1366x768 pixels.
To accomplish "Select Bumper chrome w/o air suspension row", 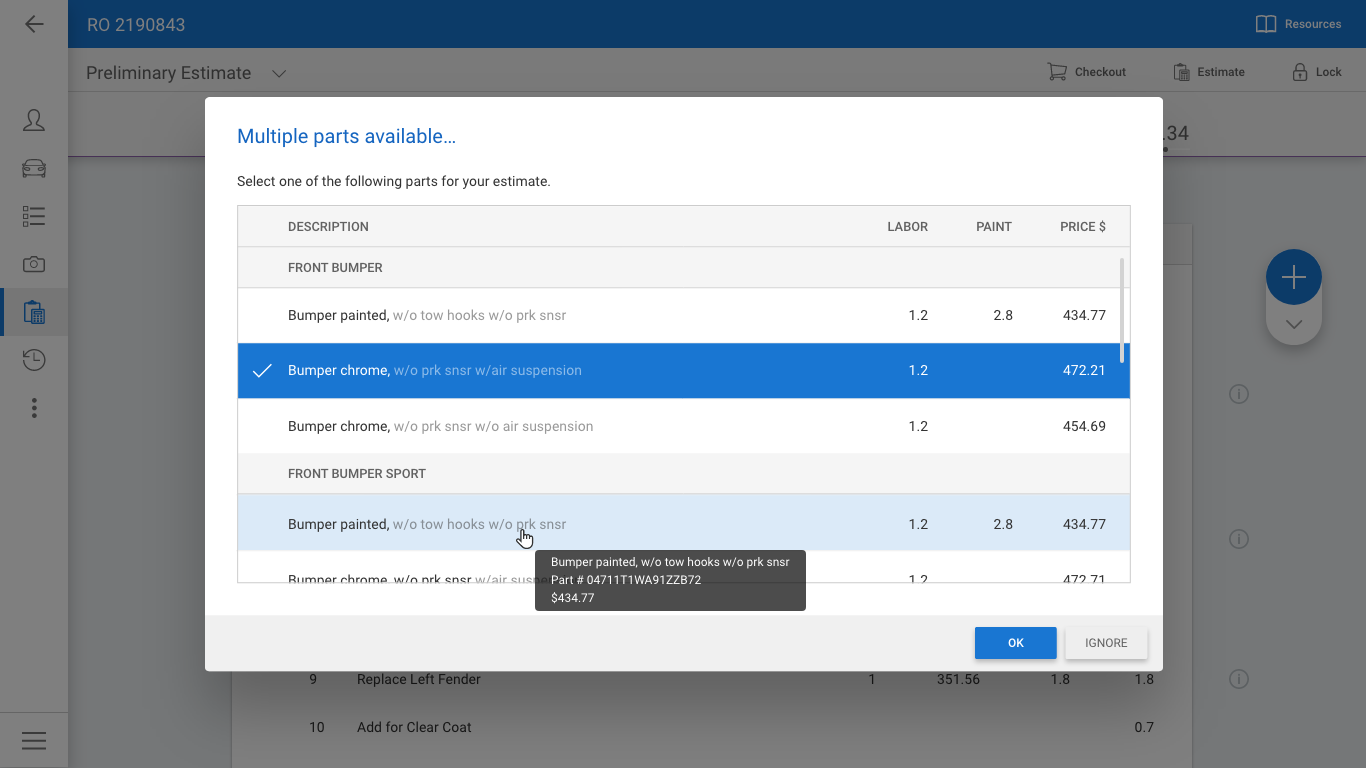I will pos(684,426).
